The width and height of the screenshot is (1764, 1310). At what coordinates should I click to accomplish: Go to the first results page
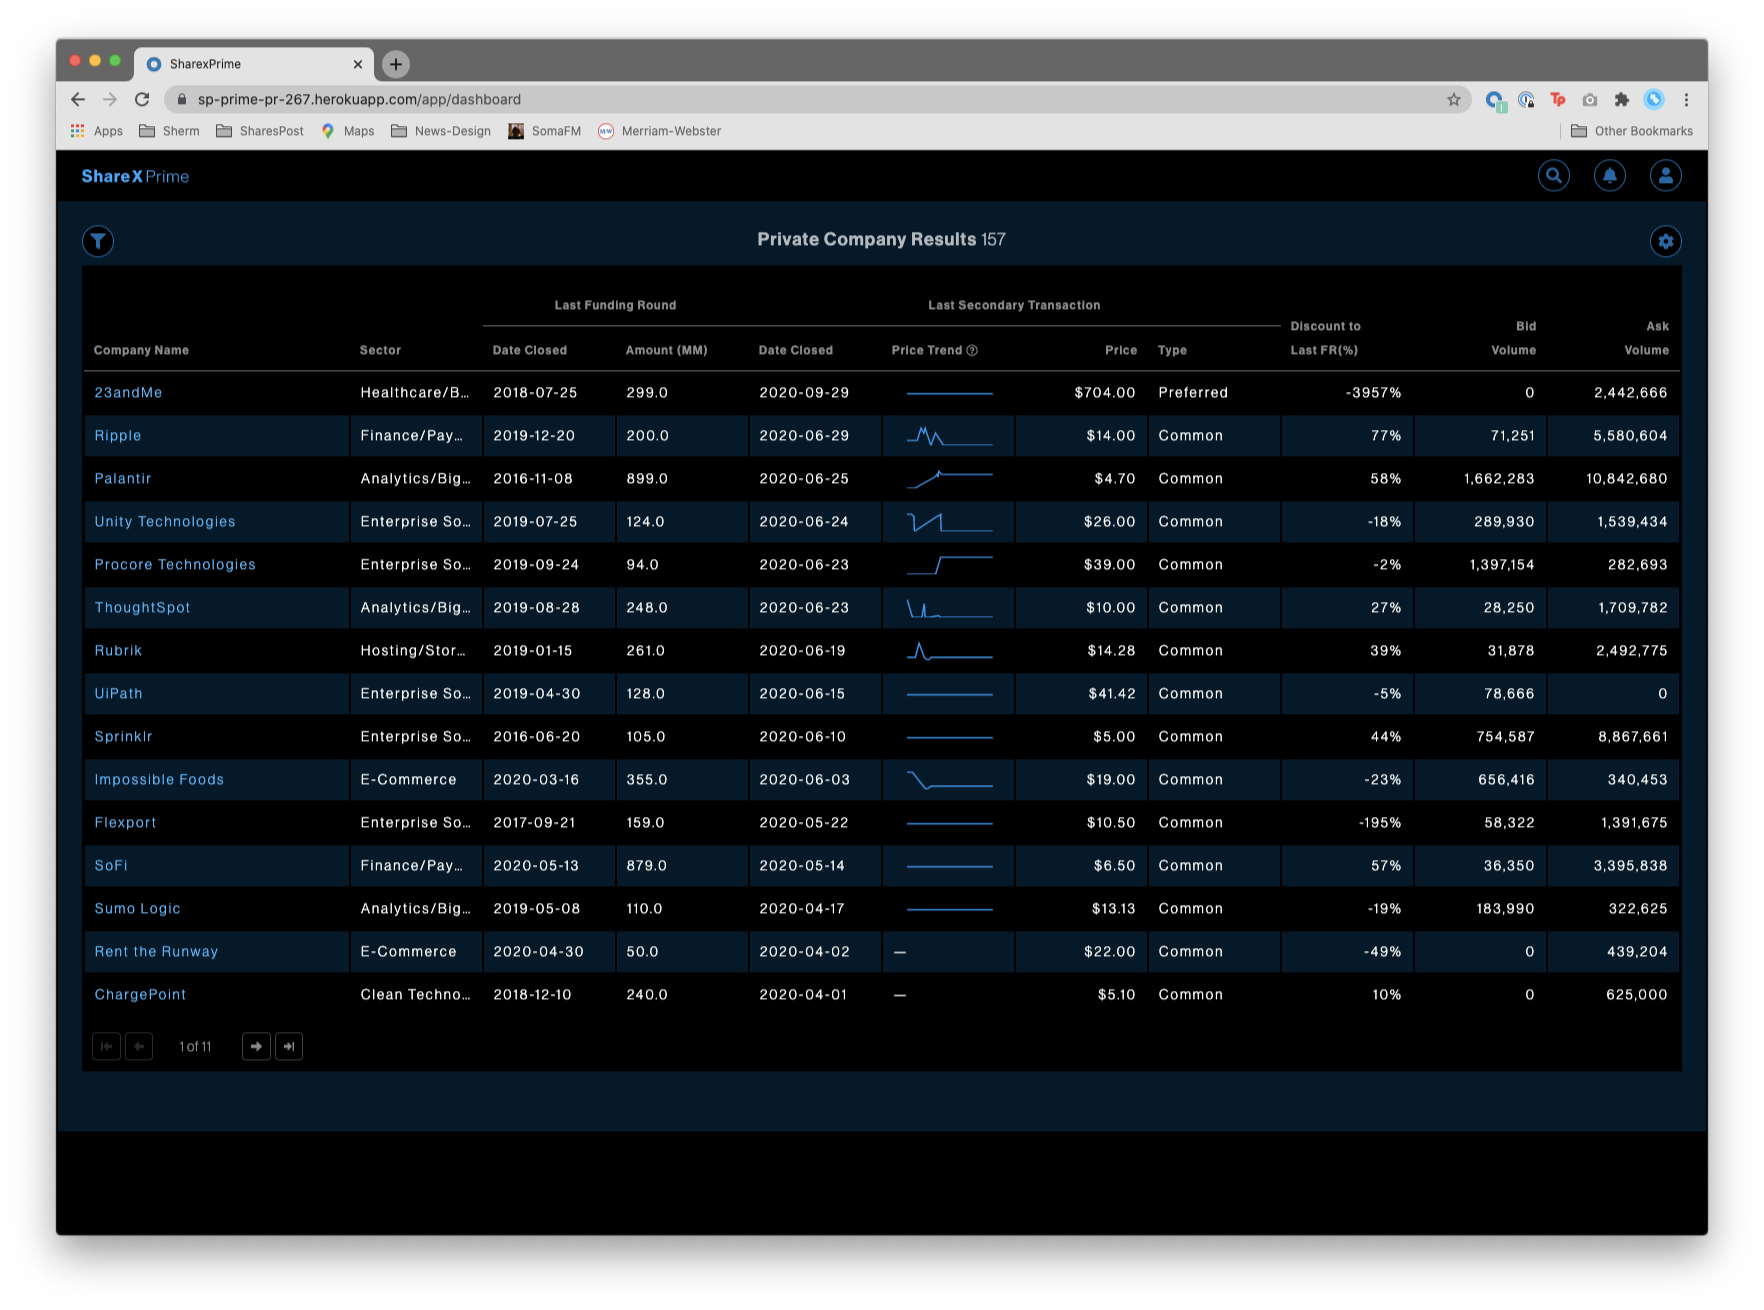tap(106, 1046)
